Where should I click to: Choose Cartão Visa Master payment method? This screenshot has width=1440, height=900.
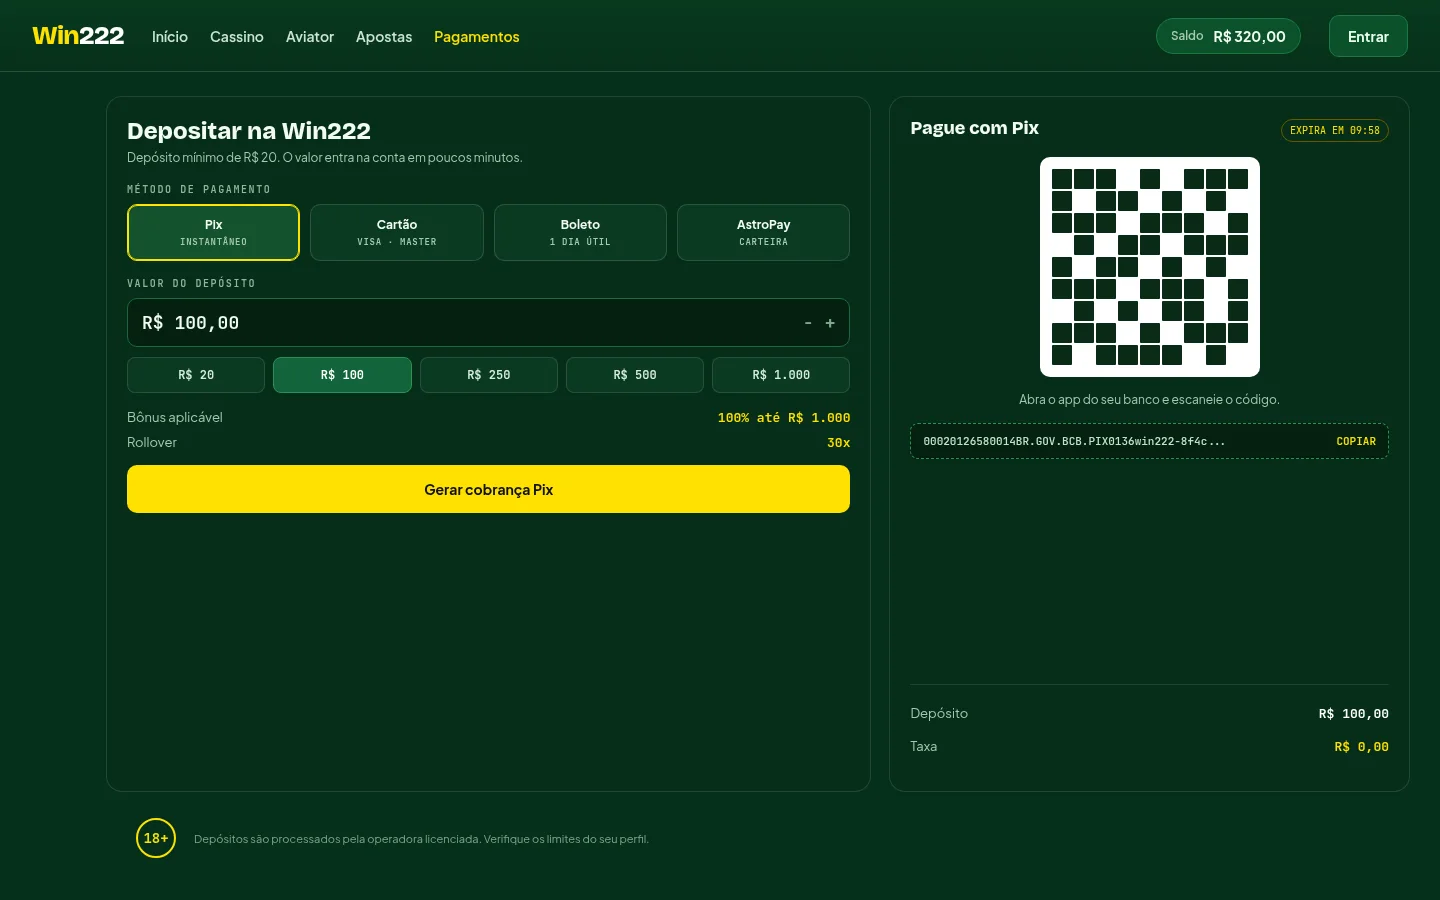pos(397,232)
